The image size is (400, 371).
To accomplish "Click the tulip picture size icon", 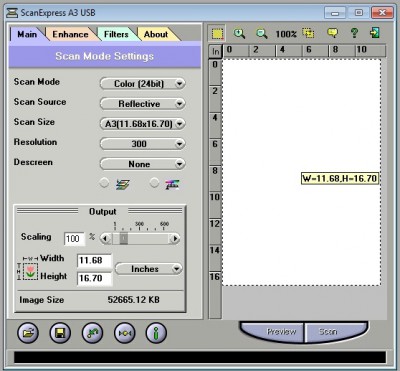I will [x=30, y=271].
